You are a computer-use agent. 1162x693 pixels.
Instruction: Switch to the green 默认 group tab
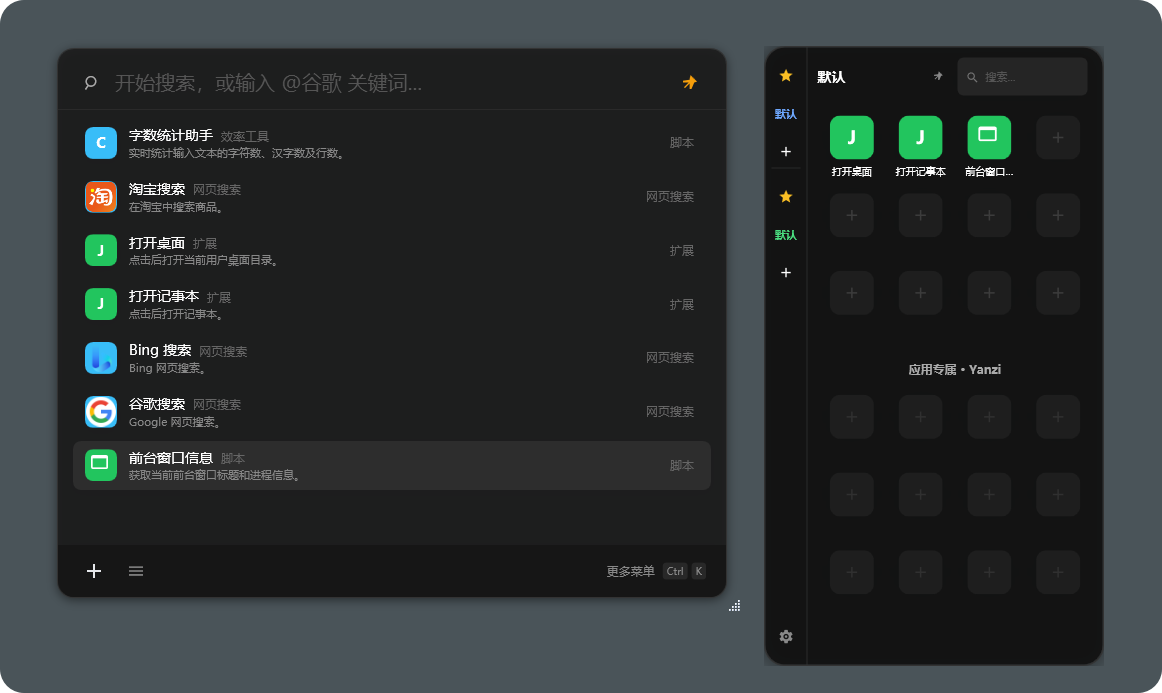coord(786,234)
